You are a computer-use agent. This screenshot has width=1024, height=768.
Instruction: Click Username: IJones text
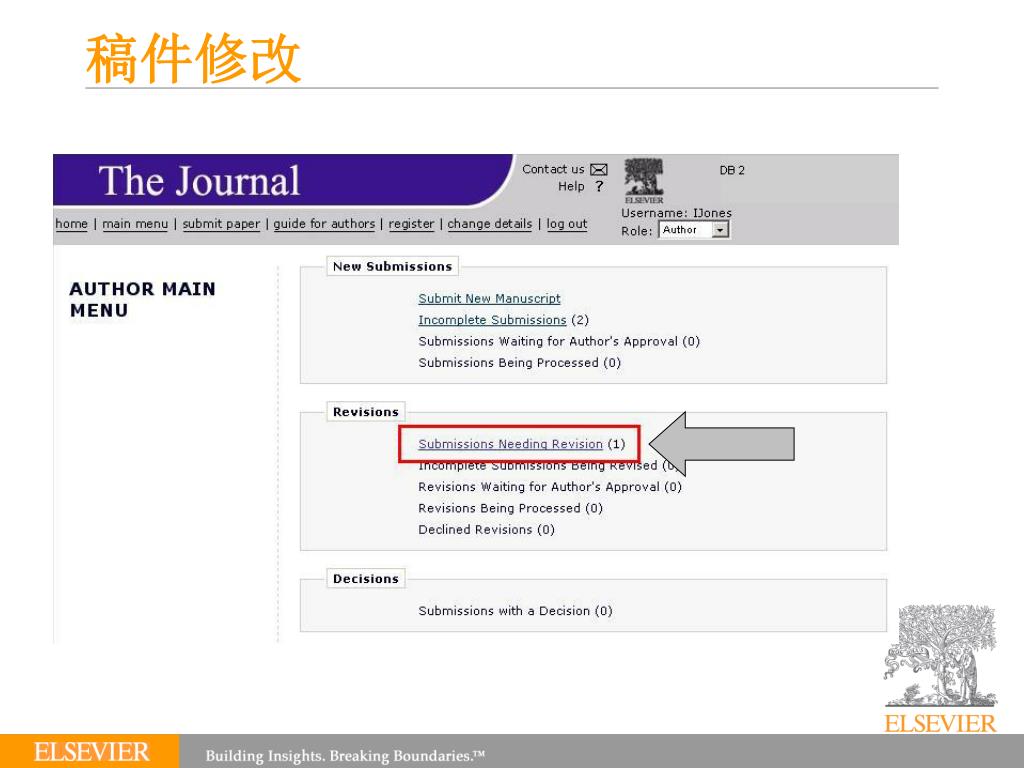[677, 213]
